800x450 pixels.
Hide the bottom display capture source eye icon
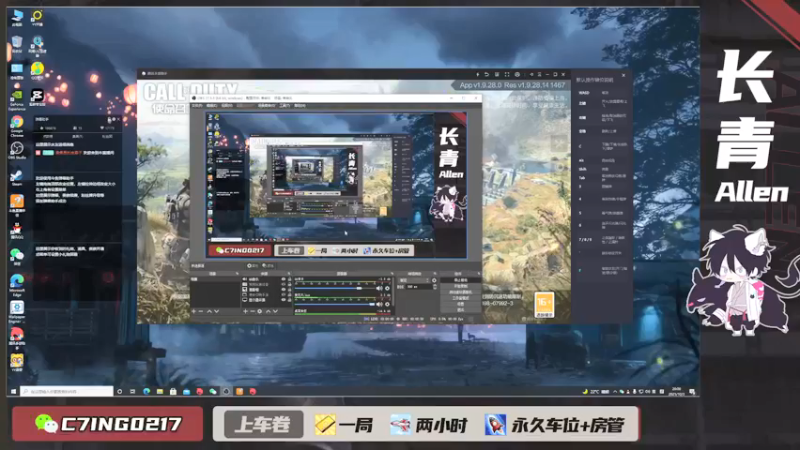coord(284,300)
